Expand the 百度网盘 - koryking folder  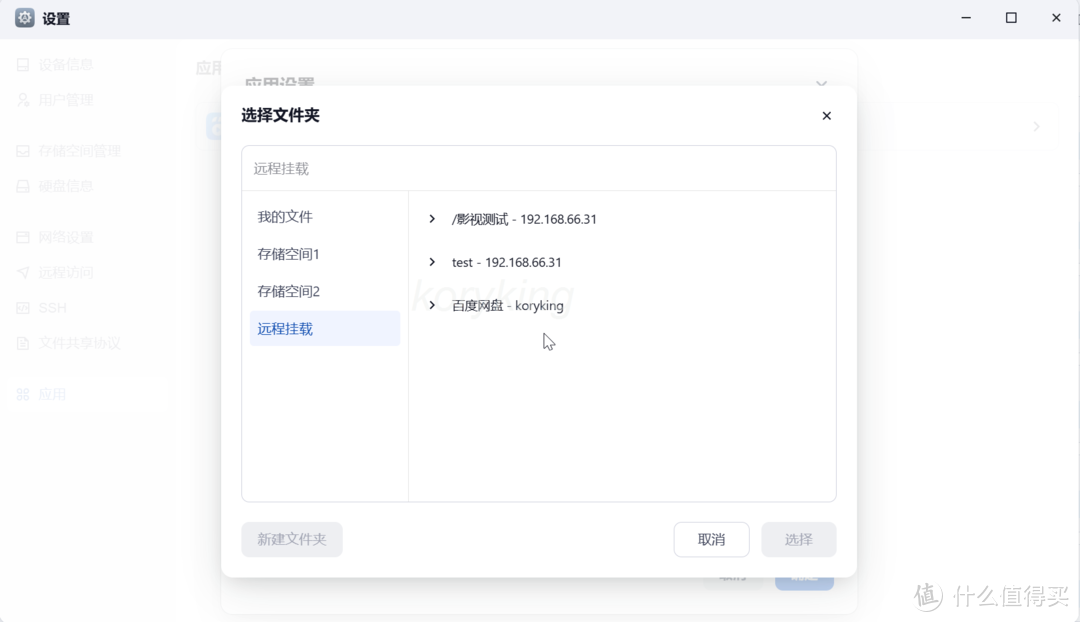(x=432, y=305)
